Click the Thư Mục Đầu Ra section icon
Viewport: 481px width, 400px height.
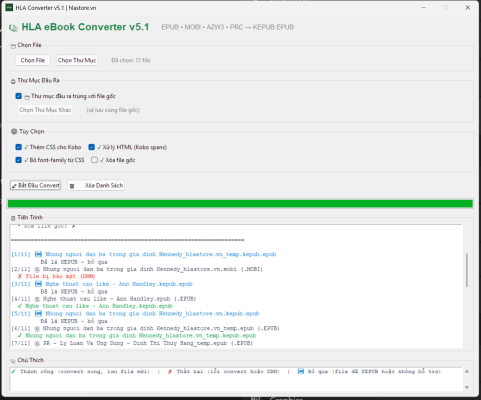point(13,81)
